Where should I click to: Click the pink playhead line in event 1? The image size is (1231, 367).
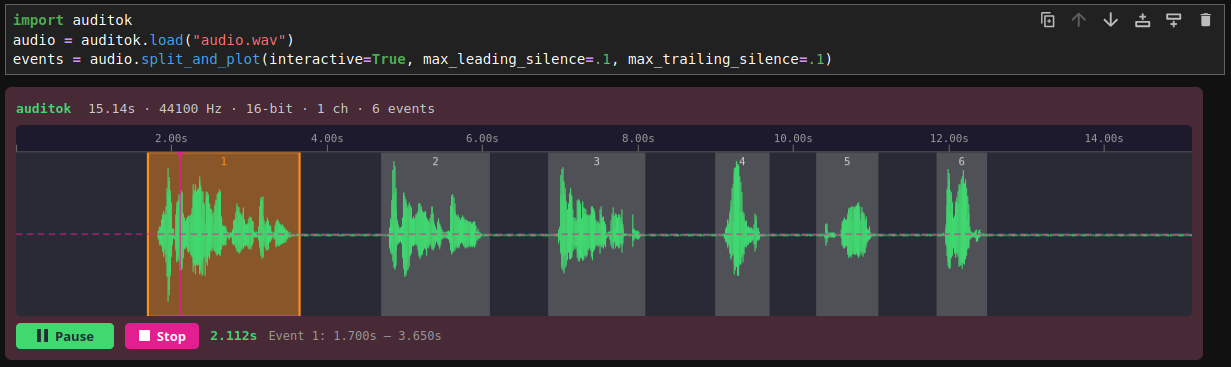click(180, 234)
